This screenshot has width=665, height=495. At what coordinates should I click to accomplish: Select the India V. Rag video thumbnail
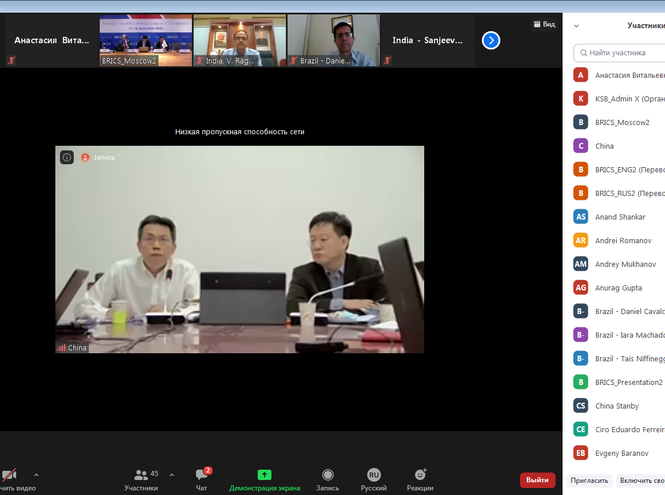(x=239, y=40)
